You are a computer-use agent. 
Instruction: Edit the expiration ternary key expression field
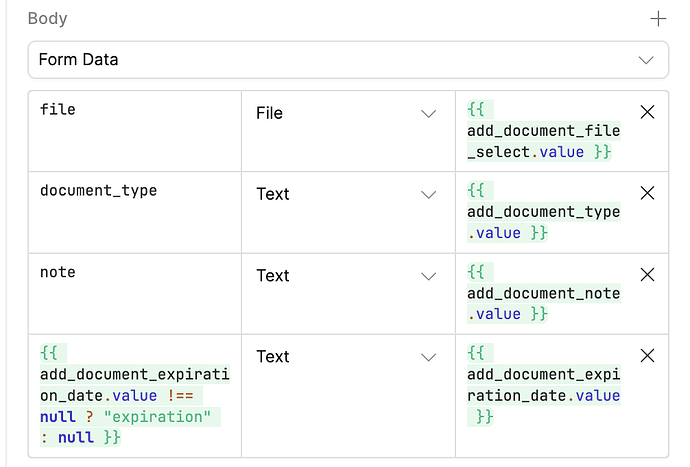(x=135, y=396)
